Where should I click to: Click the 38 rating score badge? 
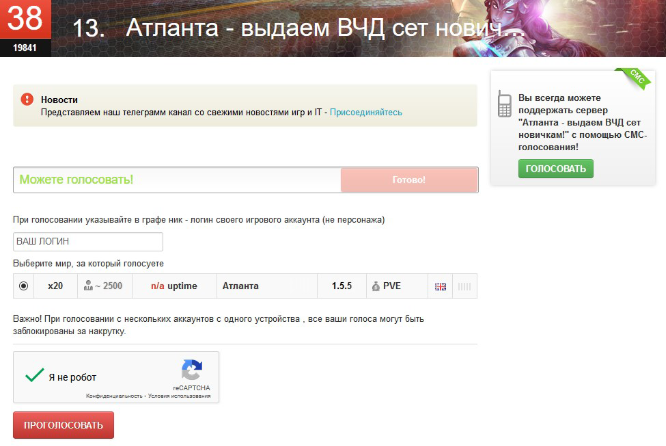pyautogui.click(x=25, y=28)
